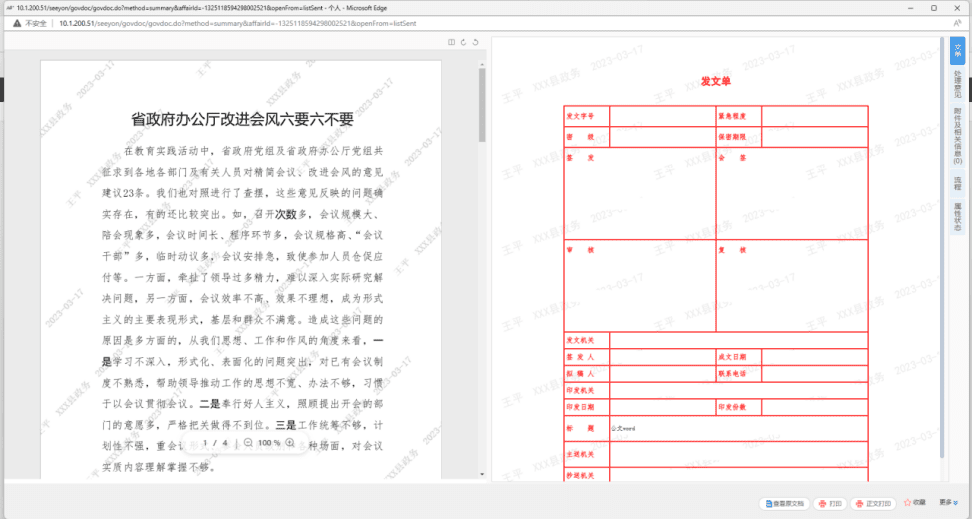Image resolution: width=973 pixels, height=520 pixels.
Task: Click the 打印 print button
Action: (830, 503)
